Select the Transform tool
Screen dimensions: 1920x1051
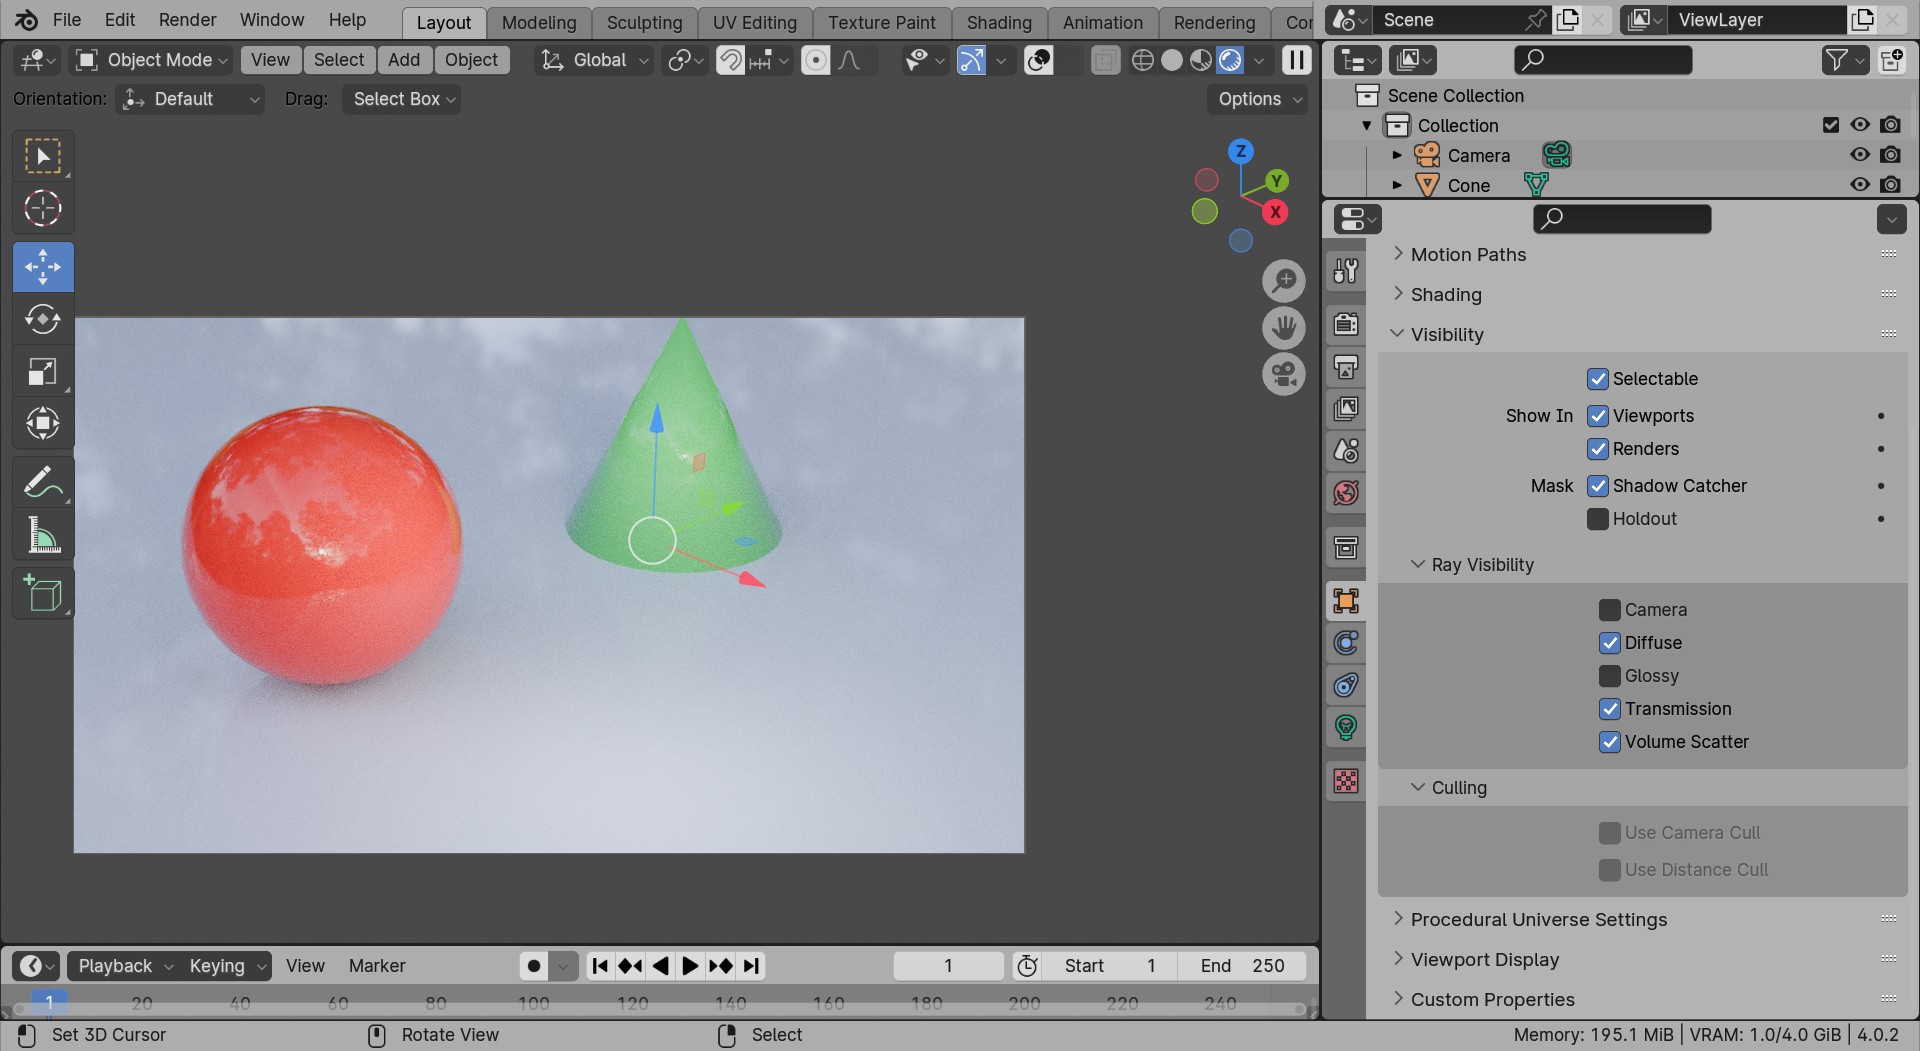[43, 423]
